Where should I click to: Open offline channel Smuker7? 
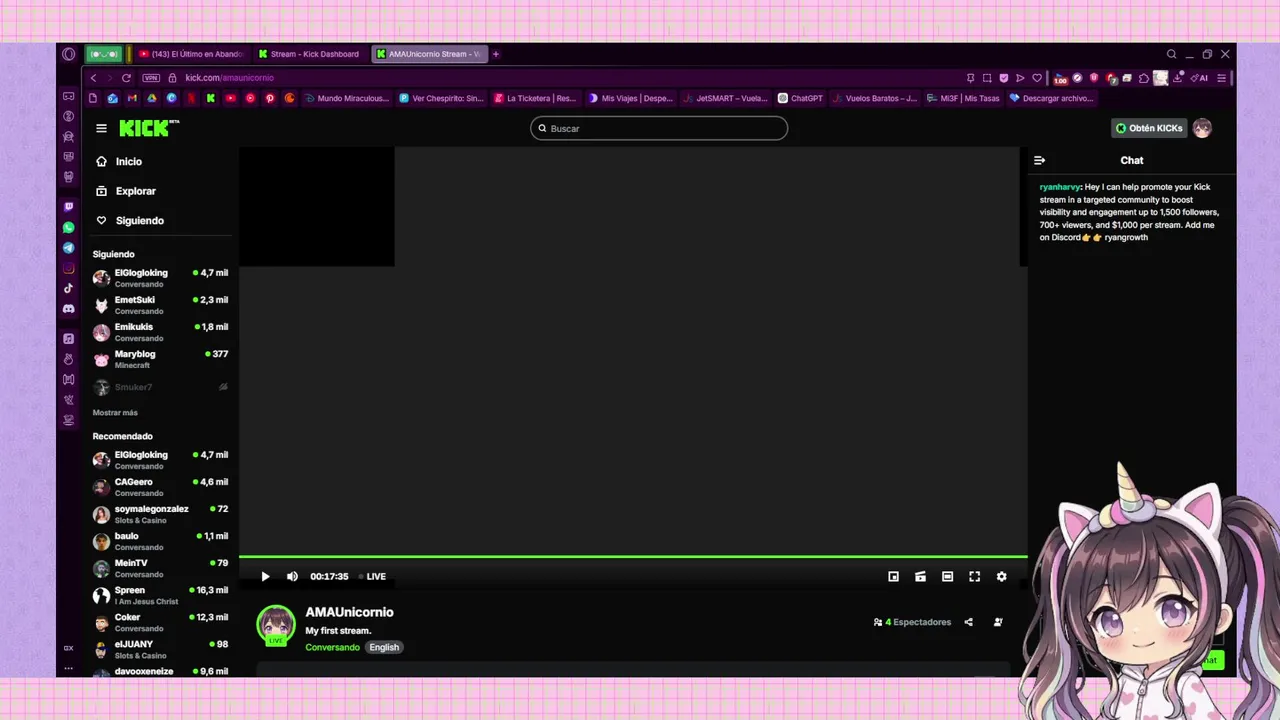pos(160,387)
